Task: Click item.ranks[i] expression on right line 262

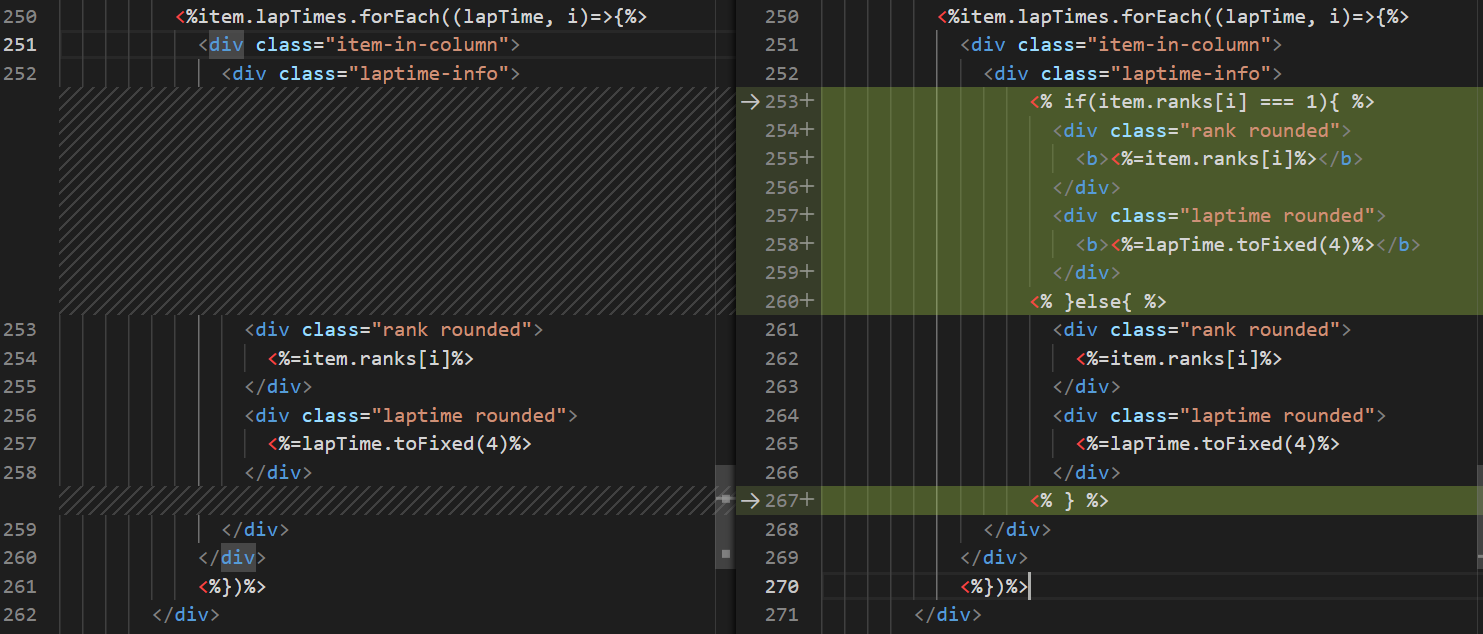Action: pos(1180,358)
